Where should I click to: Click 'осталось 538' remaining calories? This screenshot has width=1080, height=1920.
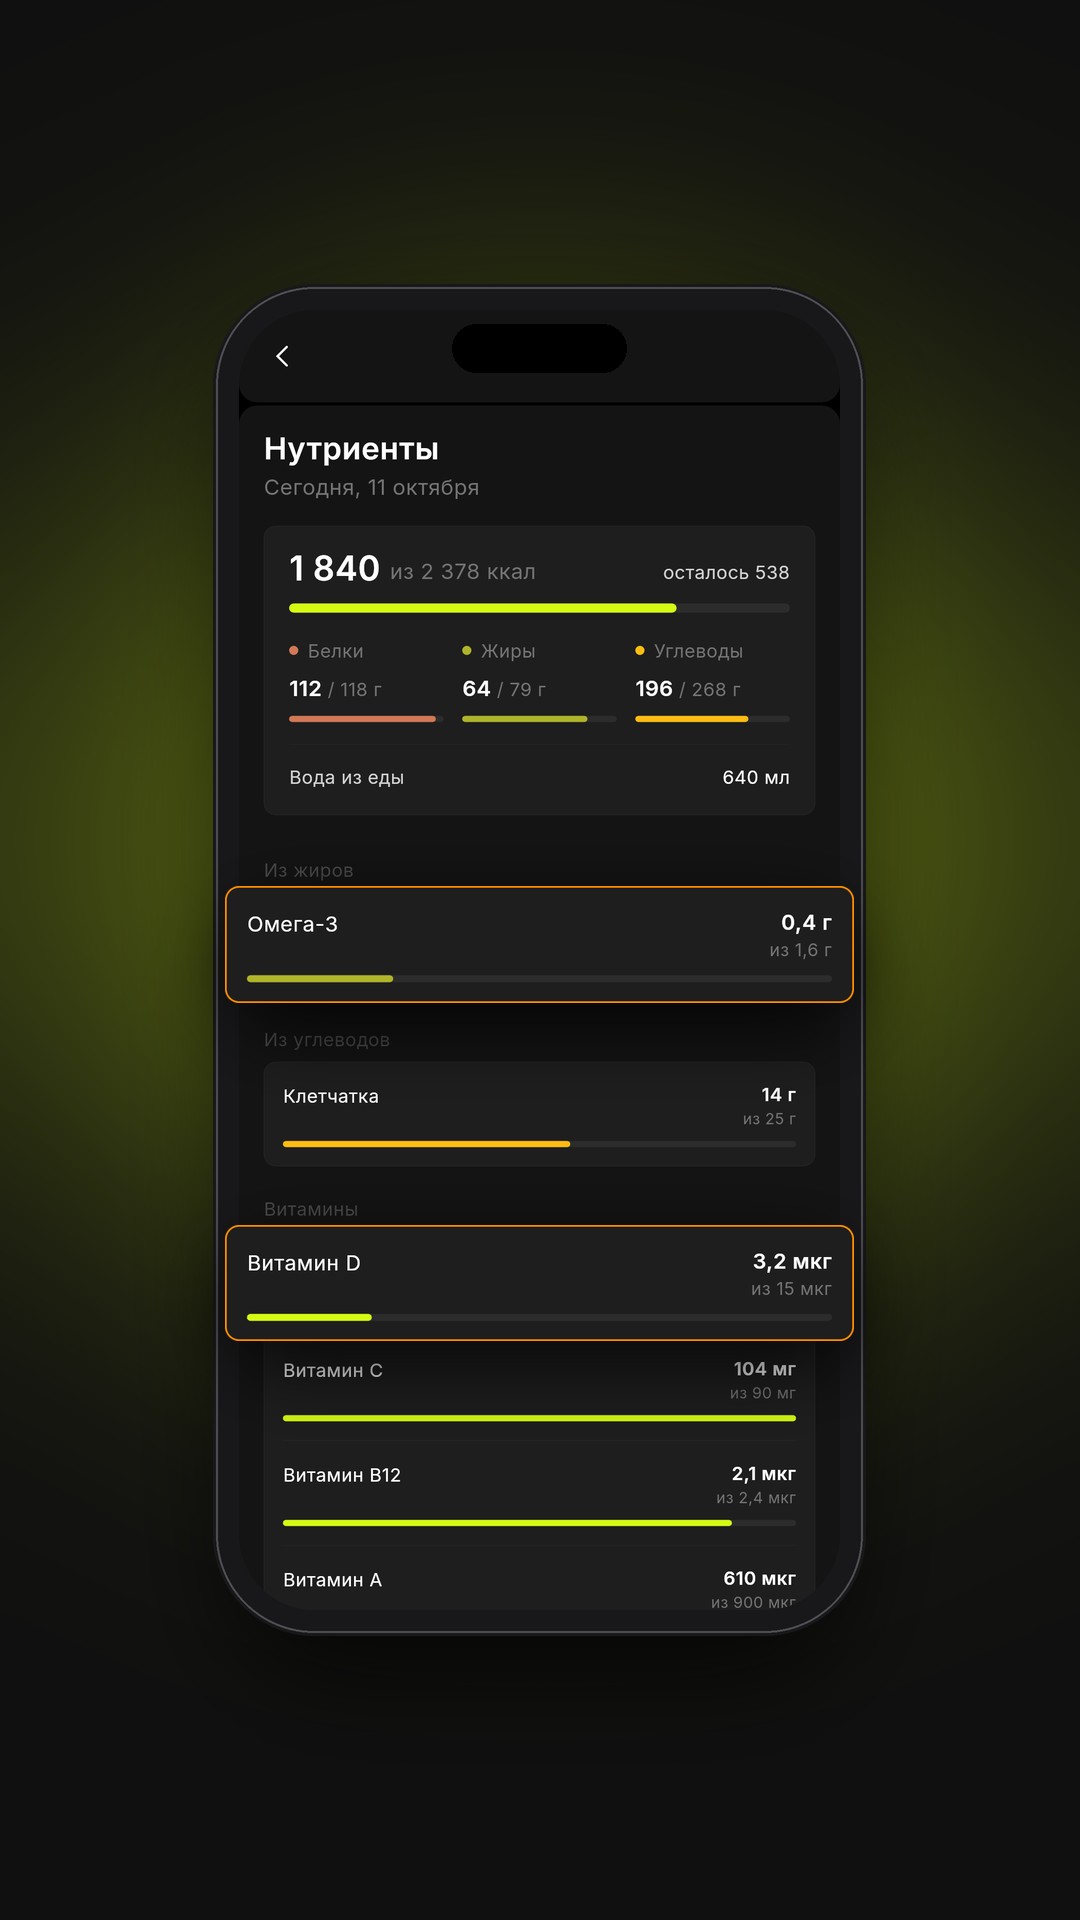coord(726,573)
